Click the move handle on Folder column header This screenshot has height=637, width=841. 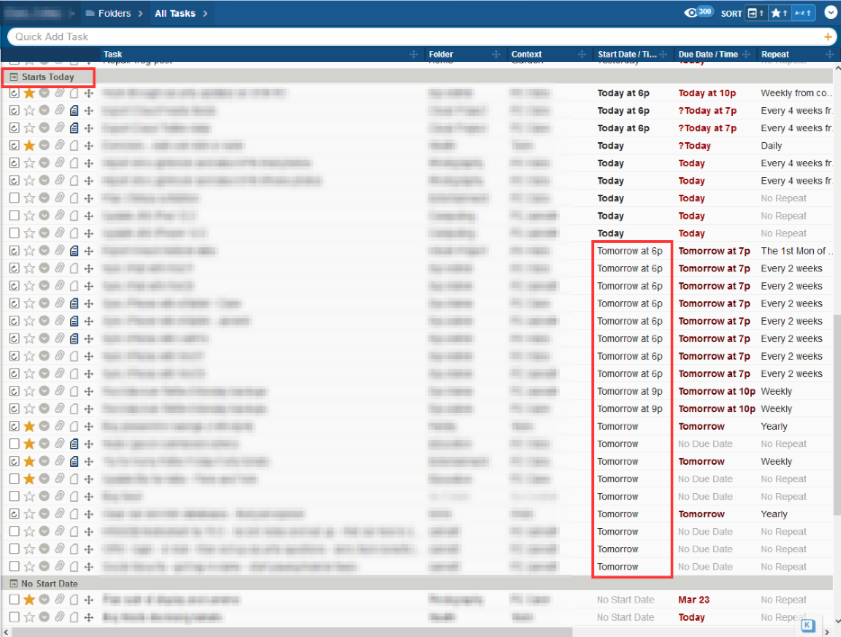pos(496,54)
